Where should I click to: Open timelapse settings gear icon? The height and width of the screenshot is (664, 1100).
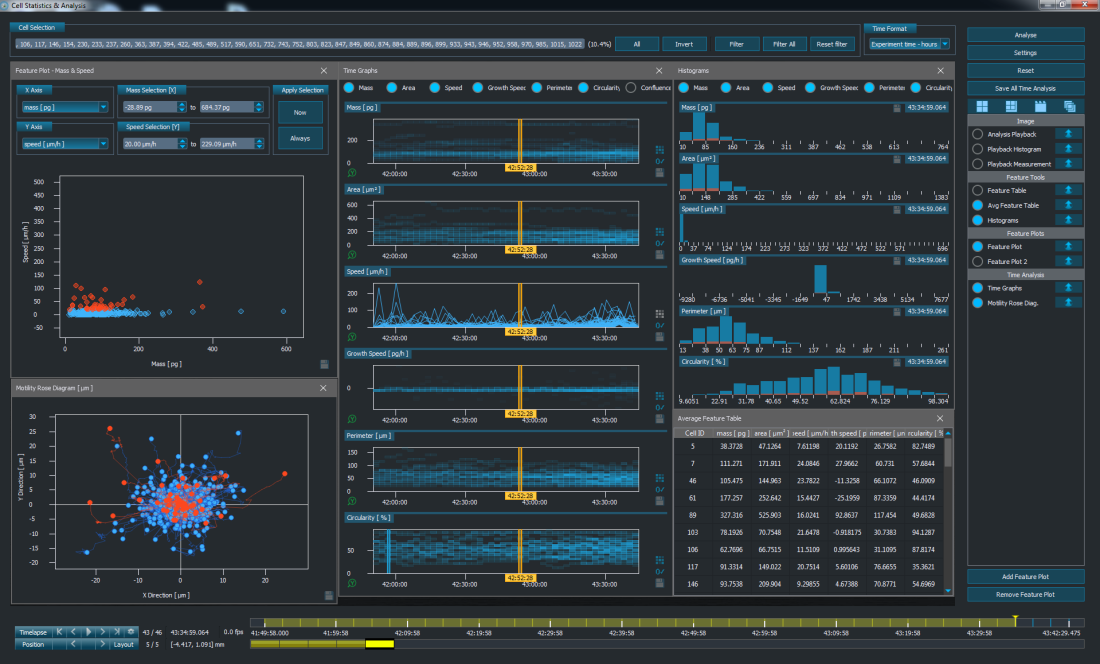pyautogui.click(x=132, y=632)
